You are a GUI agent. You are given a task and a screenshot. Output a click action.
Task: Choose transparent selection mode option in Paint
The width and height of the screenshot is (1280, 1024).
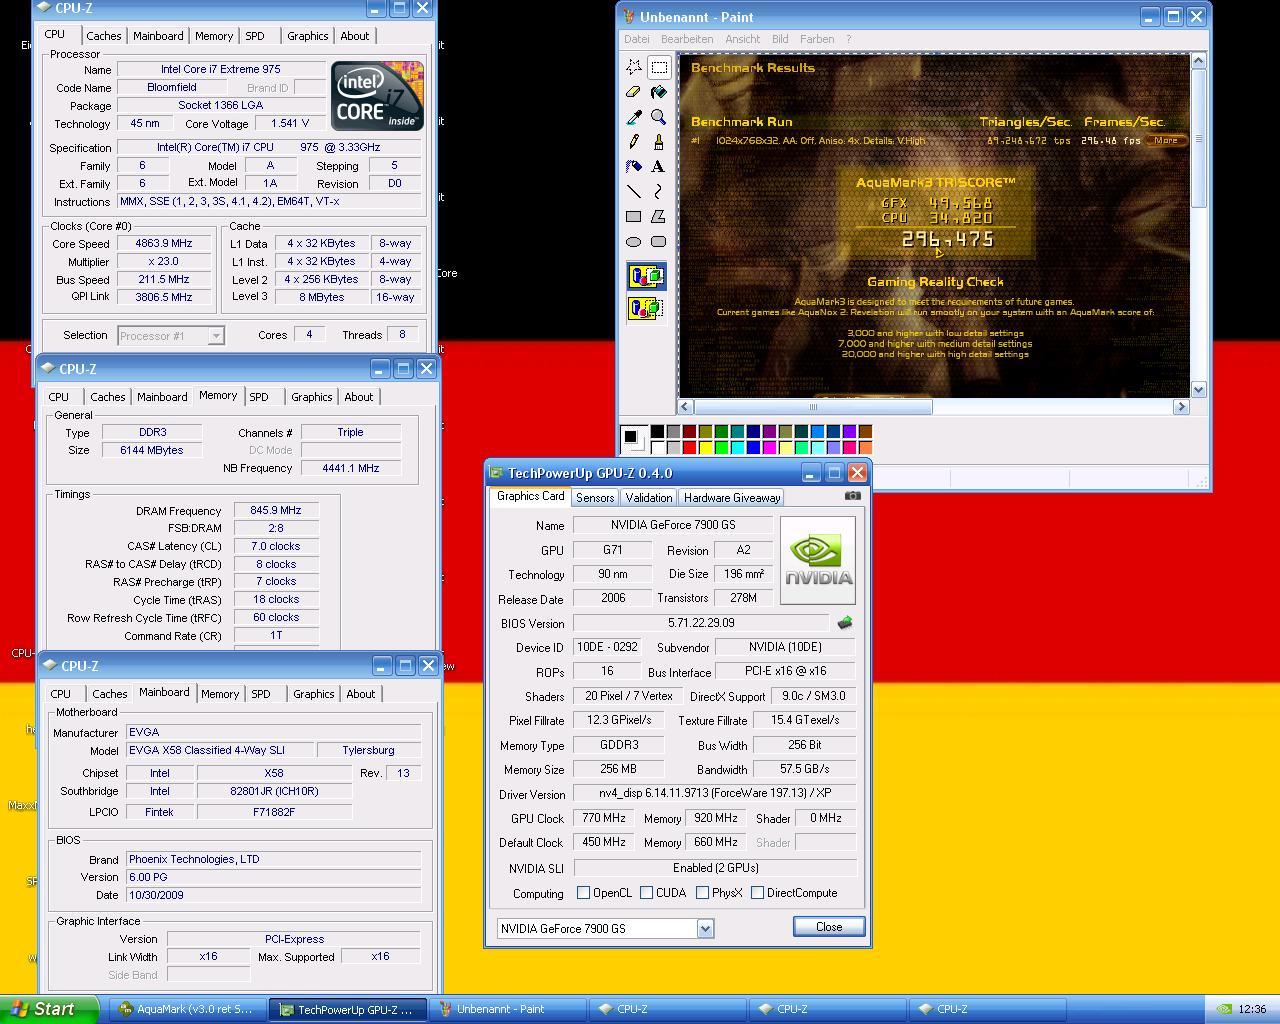tap(646, 307)
